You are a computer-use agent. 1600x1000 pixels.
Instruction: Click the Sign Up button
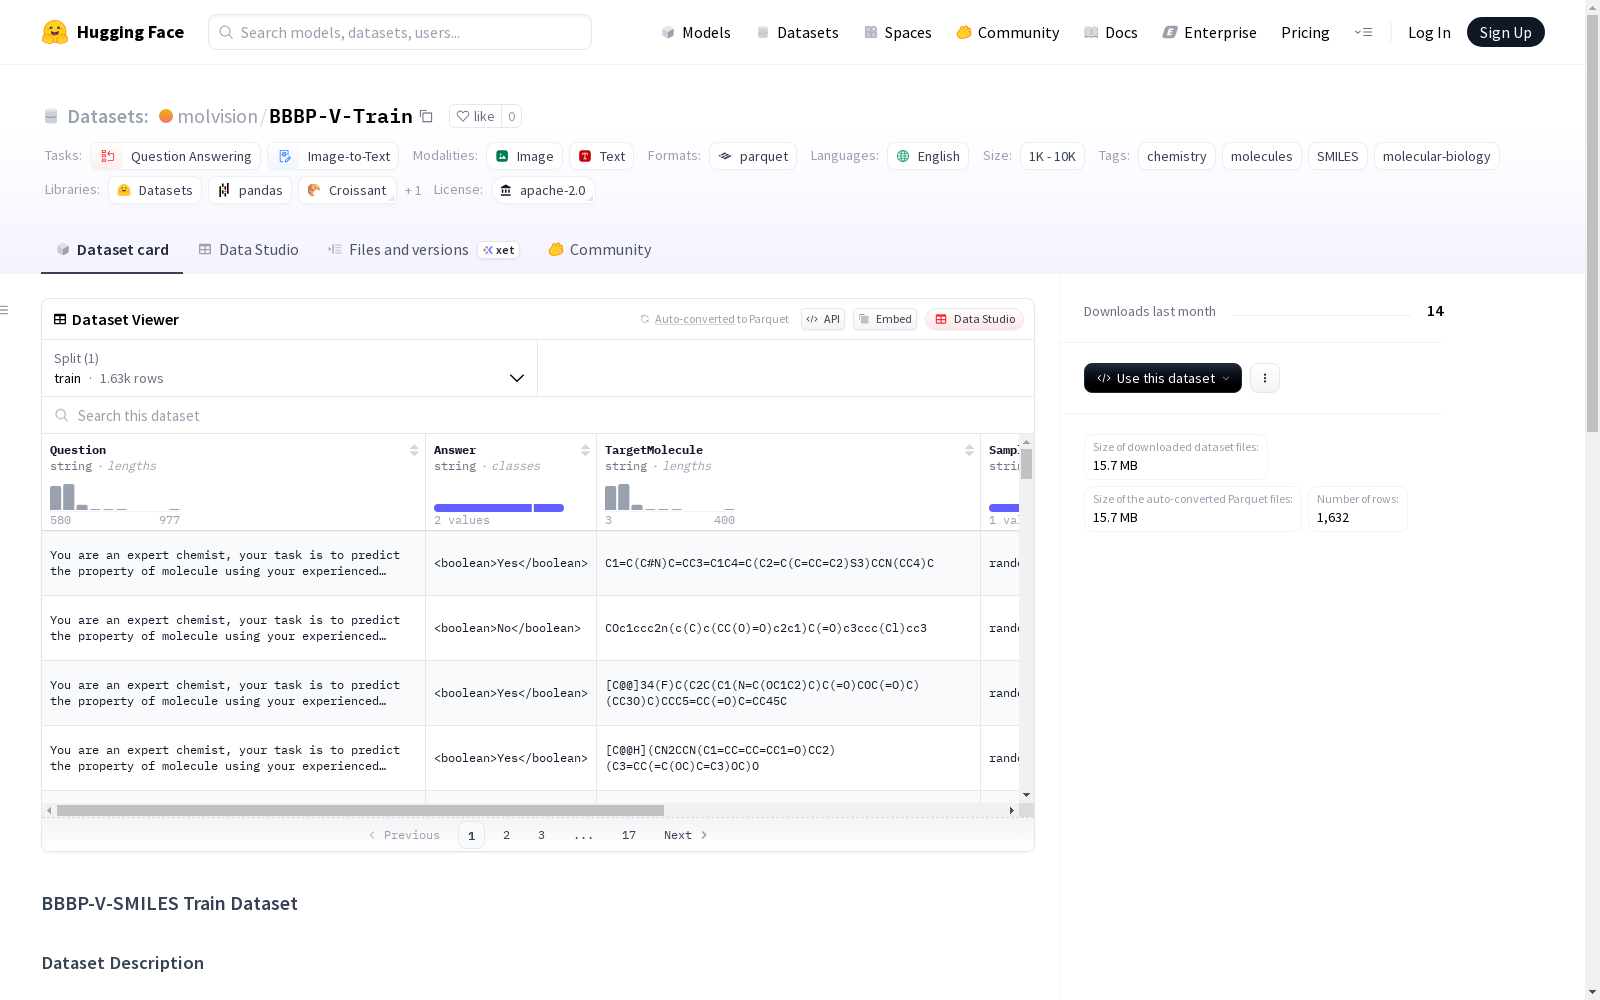[1505, 32]
